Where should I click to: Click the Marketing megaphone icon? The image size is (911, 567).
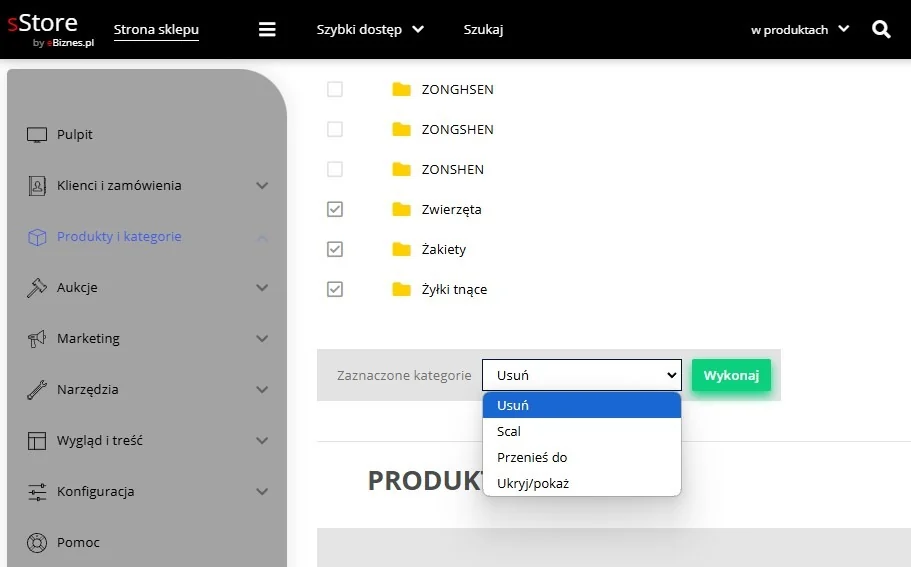pyautogui.click(x=37, y=339)
